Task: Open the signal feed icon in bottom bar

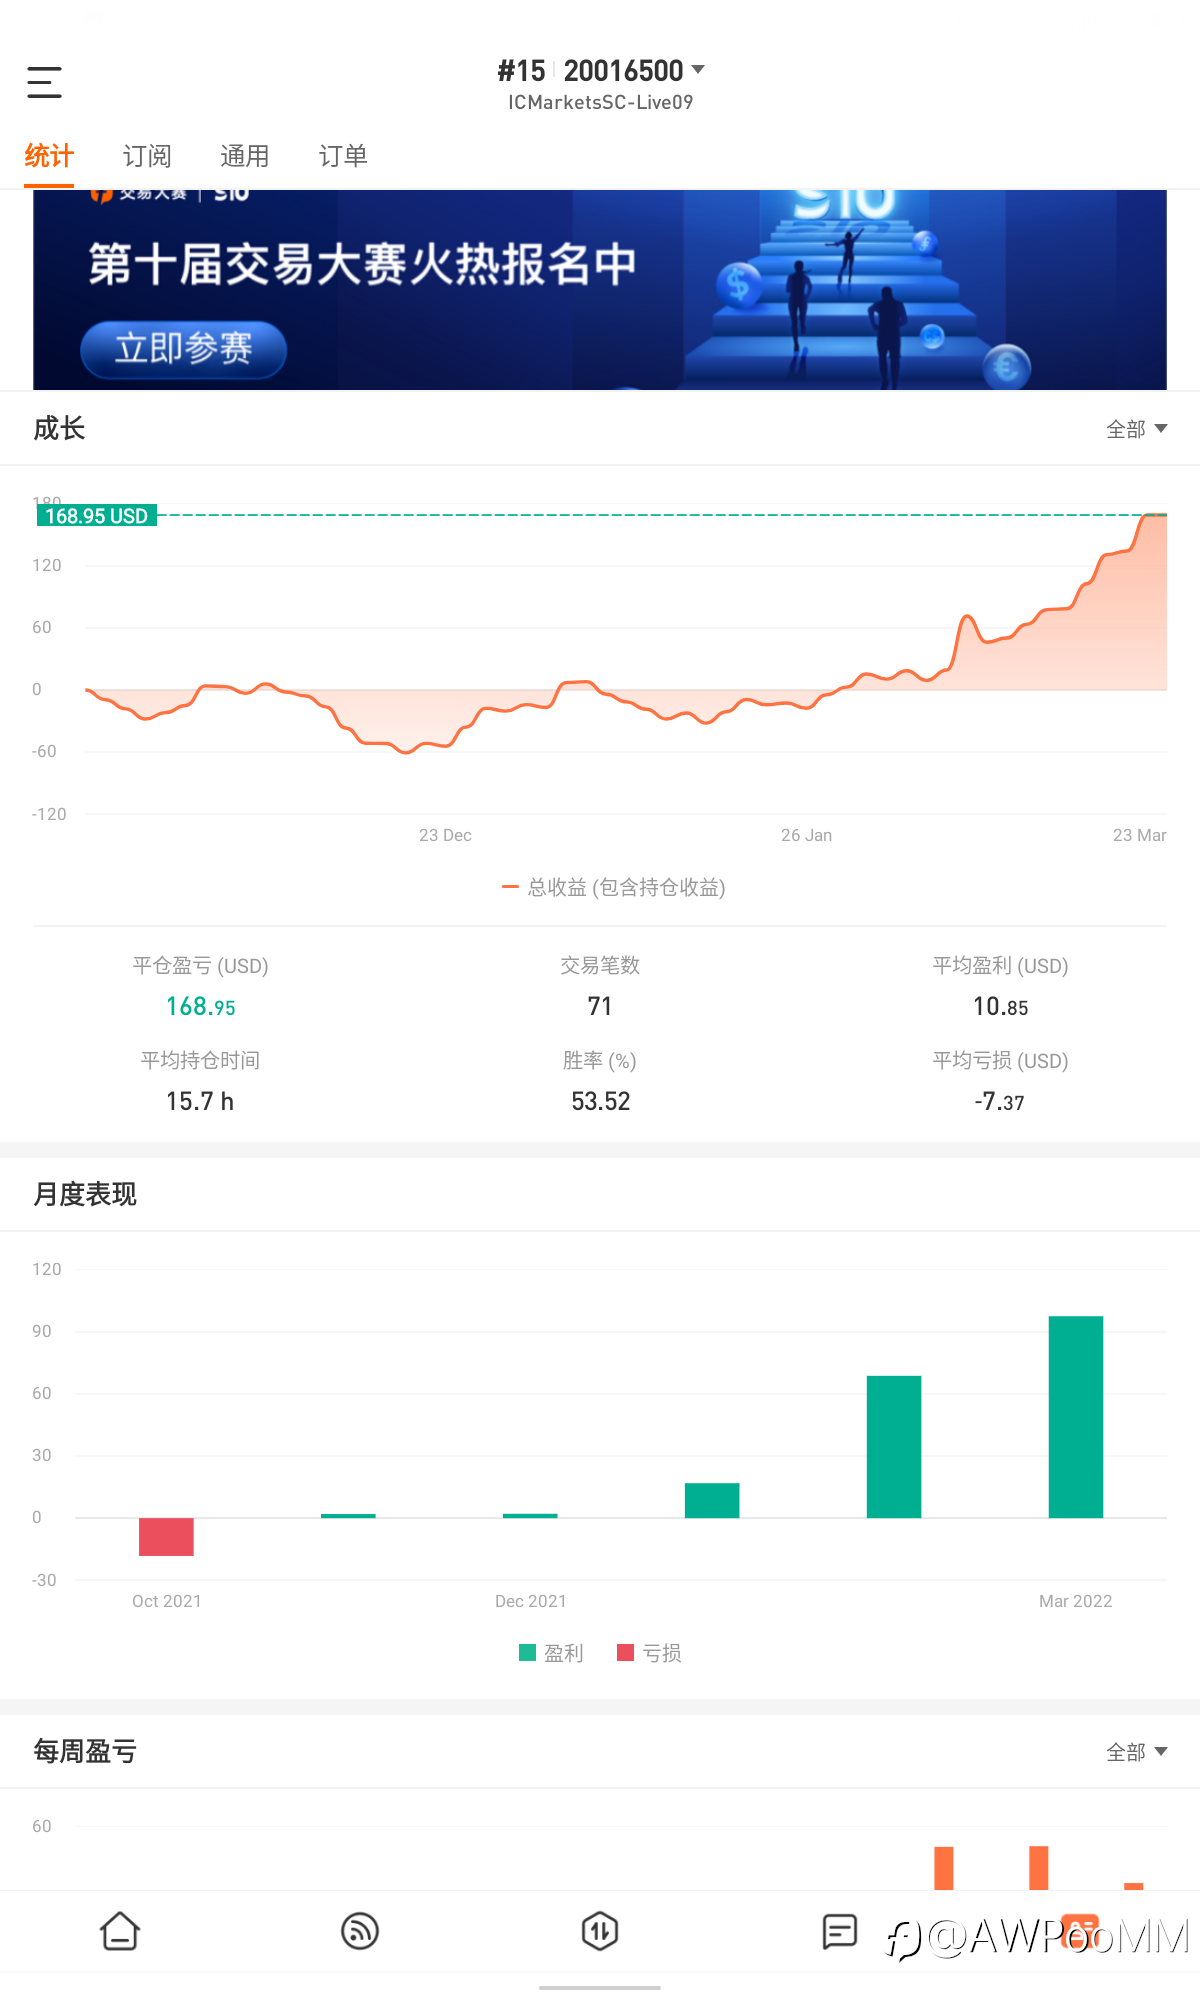Action: tap(360, 1931)
